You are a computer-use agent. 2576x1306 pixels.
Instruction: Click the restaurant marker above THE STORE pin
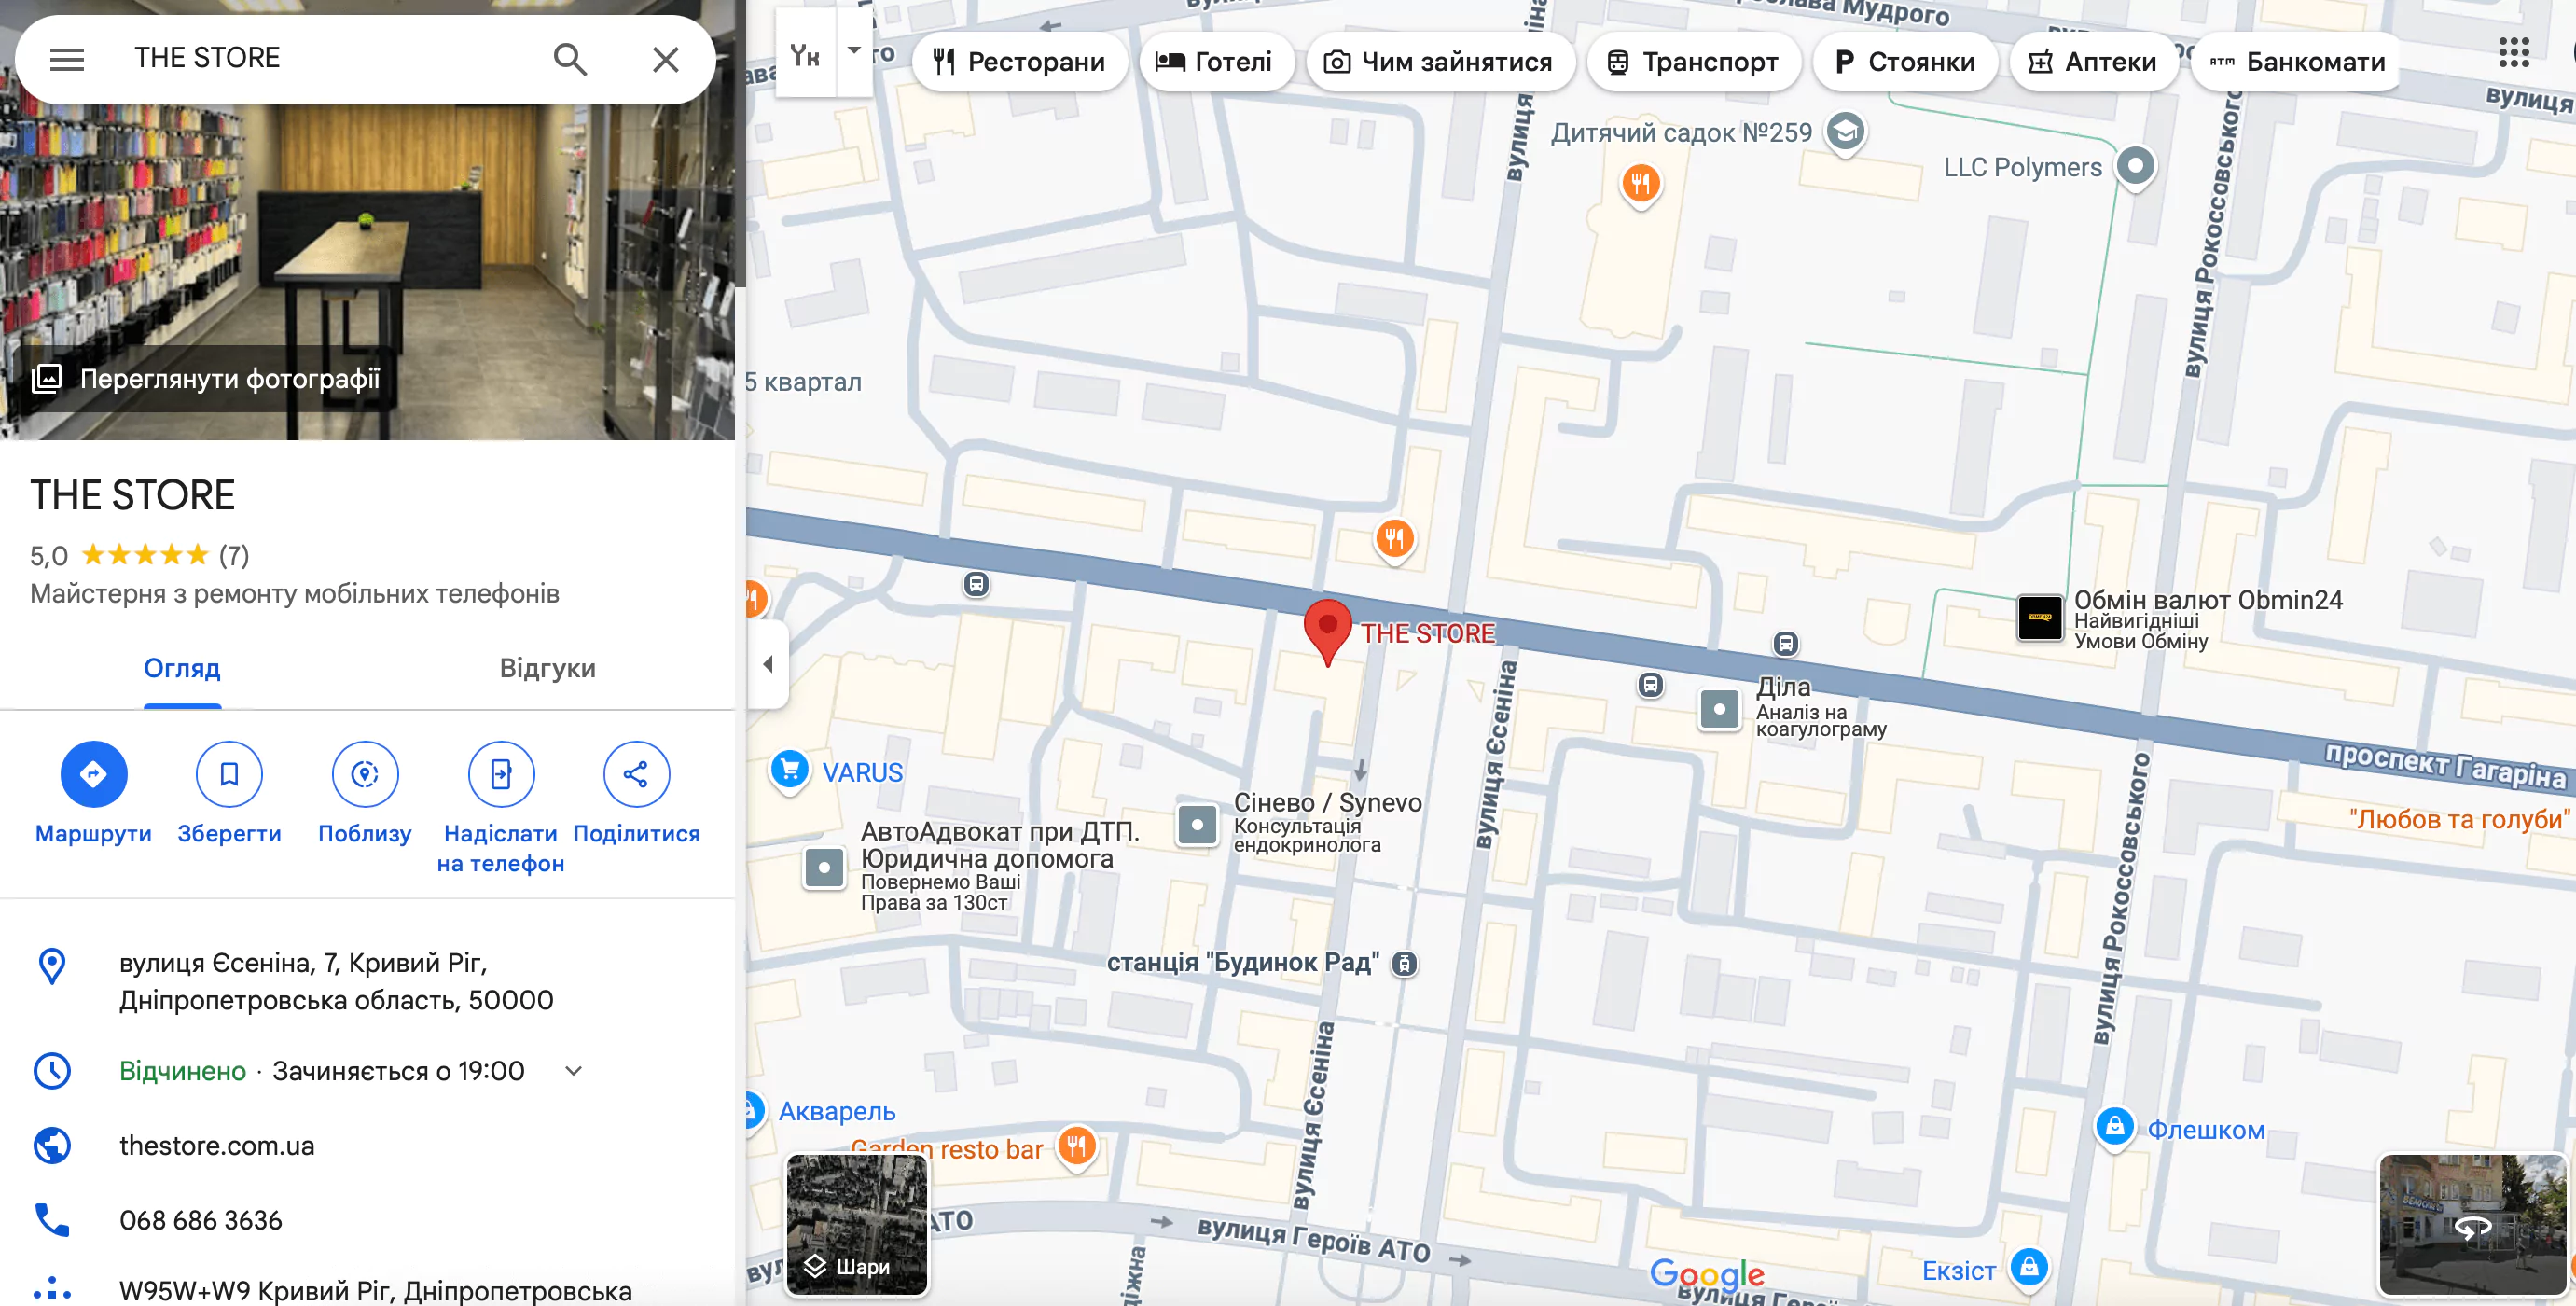(x=1394, y=539)
